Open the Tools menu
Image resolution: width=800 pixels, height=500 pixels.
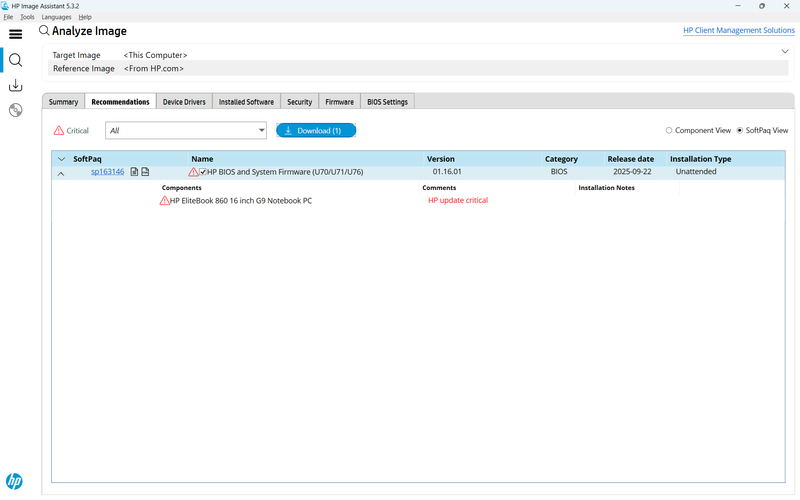point(27,17)
